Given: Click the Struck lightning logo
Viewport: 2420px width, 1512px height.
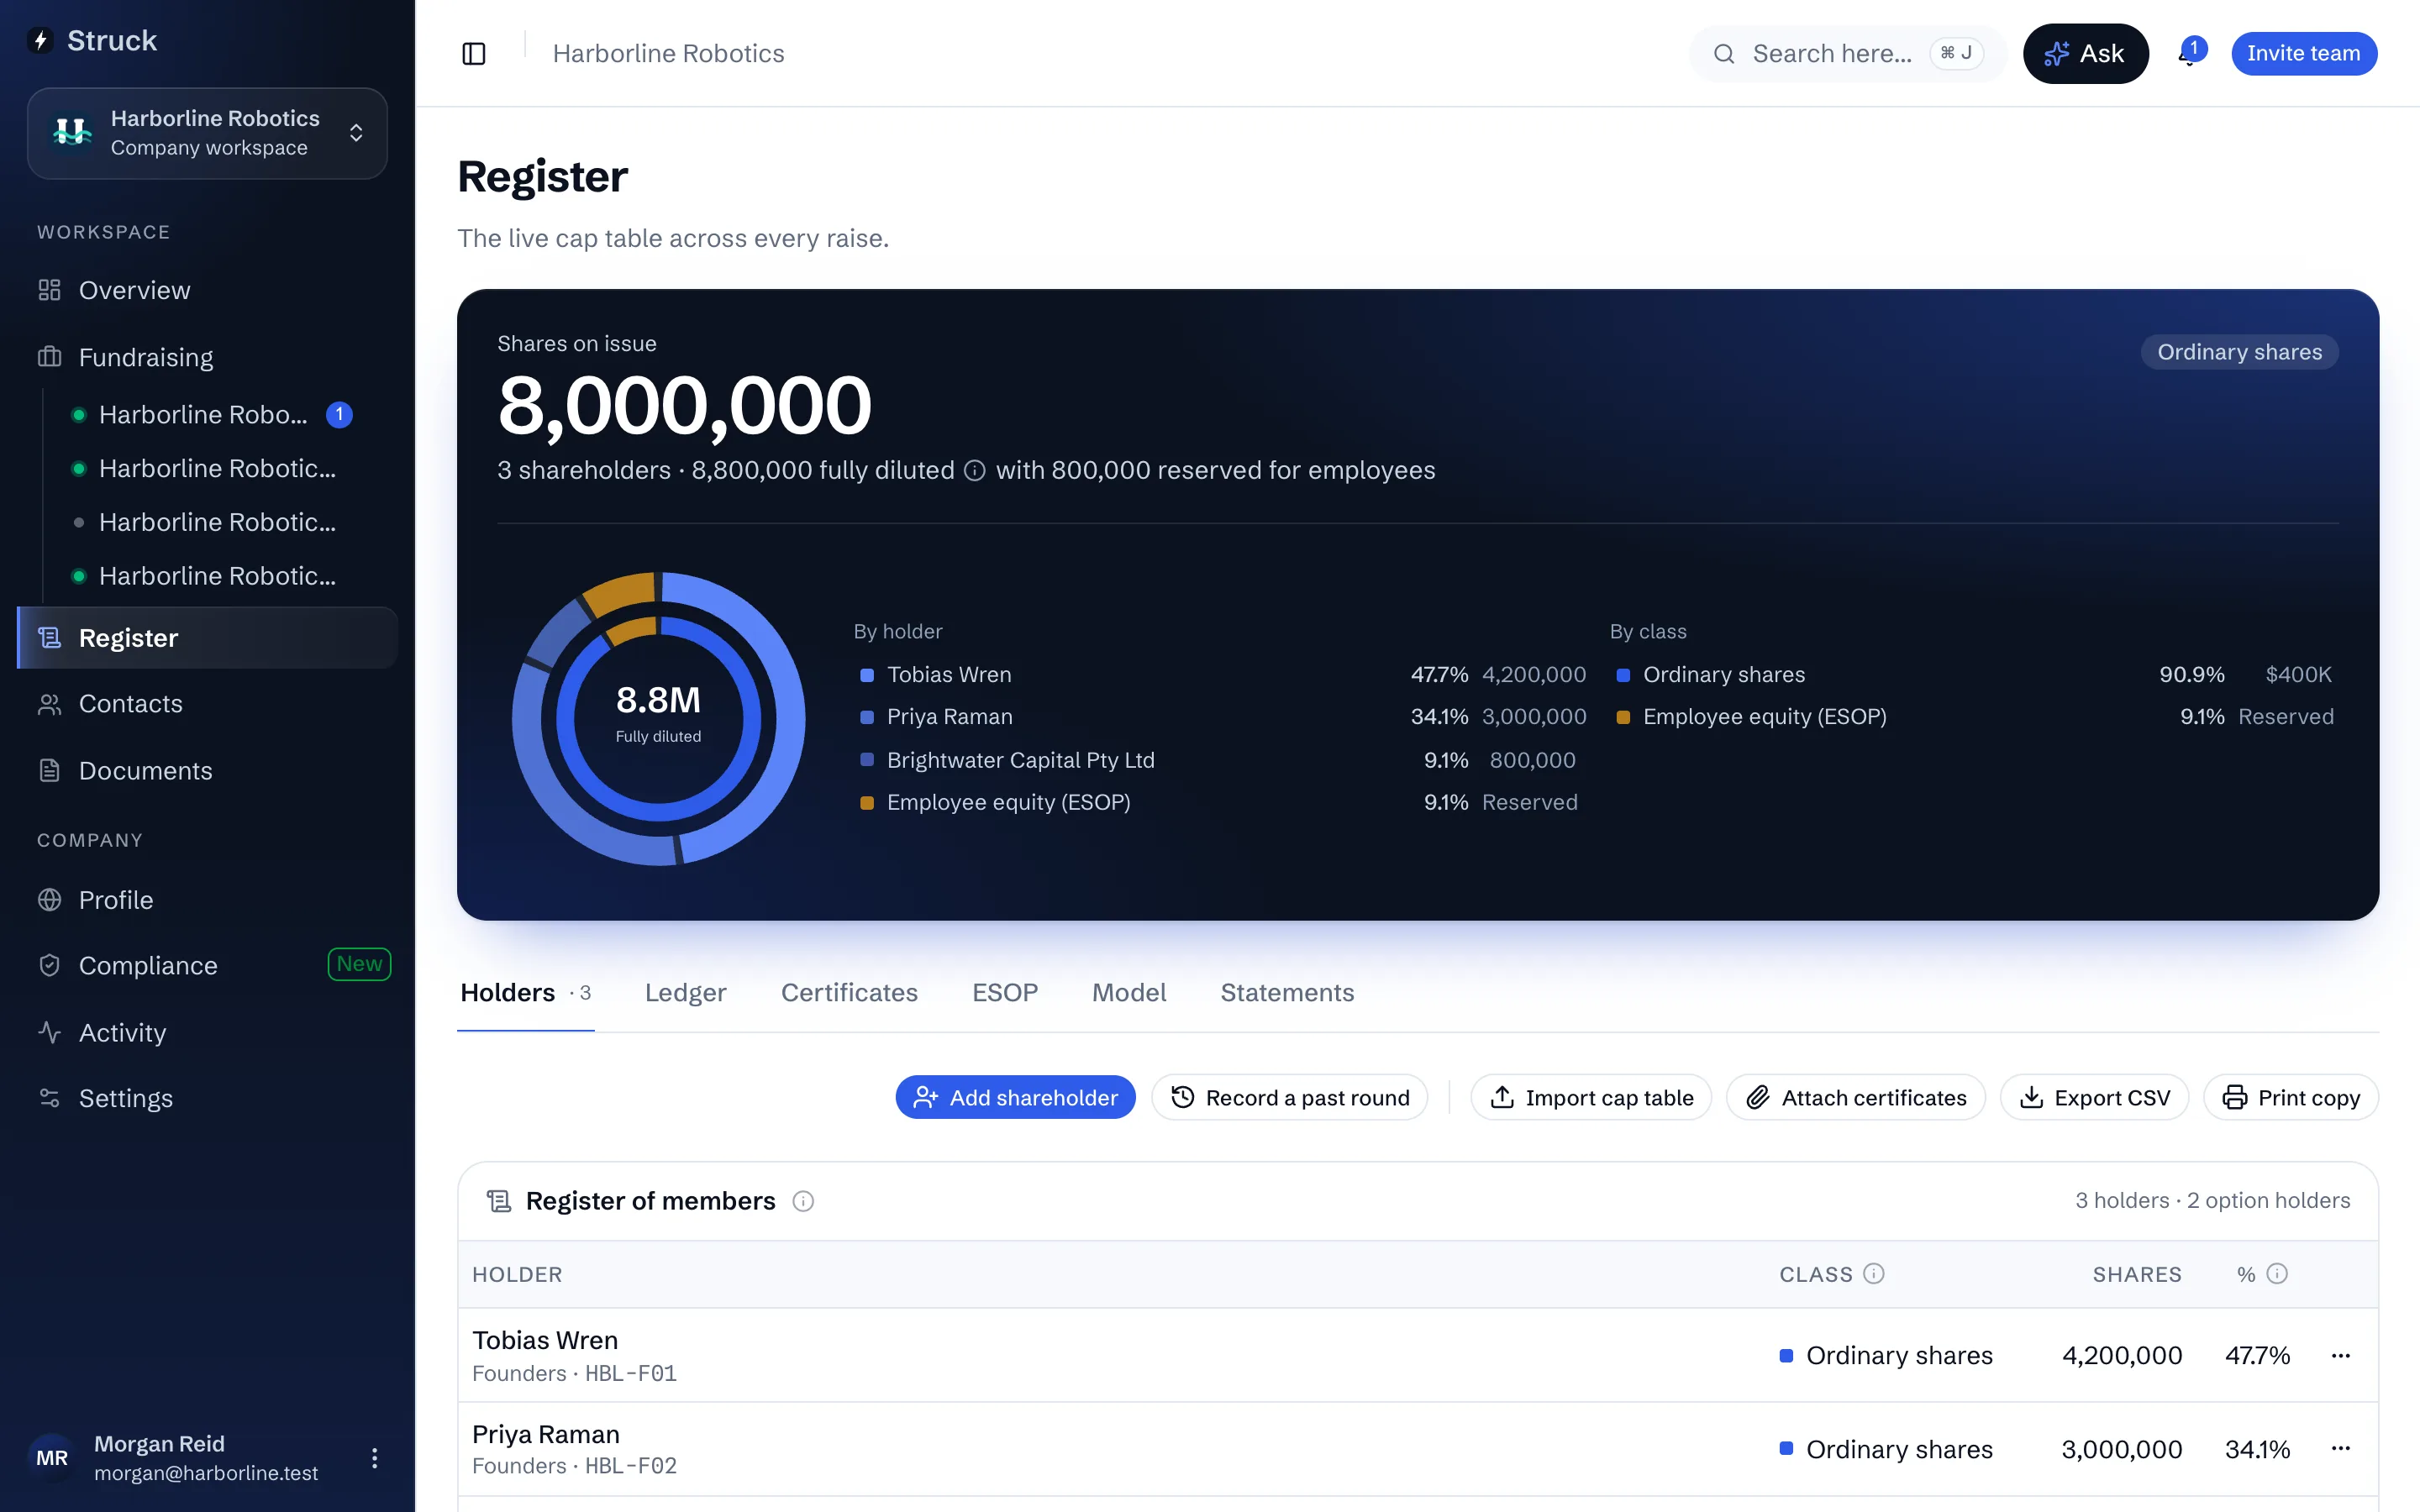Looking at the screenshot, I should click(41, 40).
